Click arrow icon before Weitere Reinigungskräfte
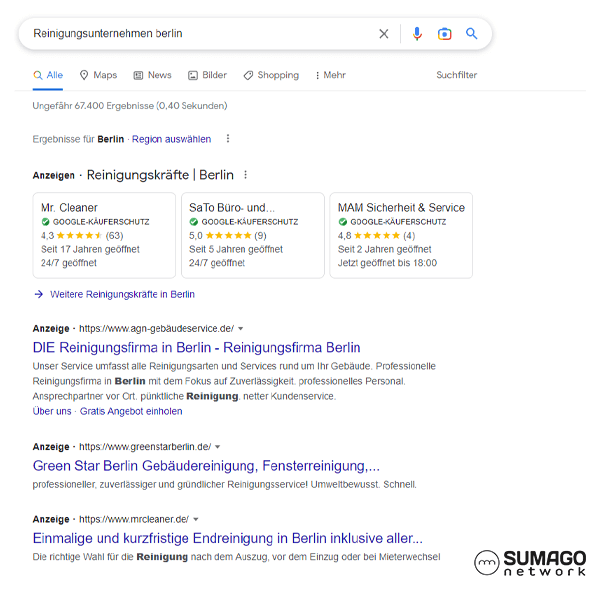Viewport: 600px width, 600px height. (39, 294)
